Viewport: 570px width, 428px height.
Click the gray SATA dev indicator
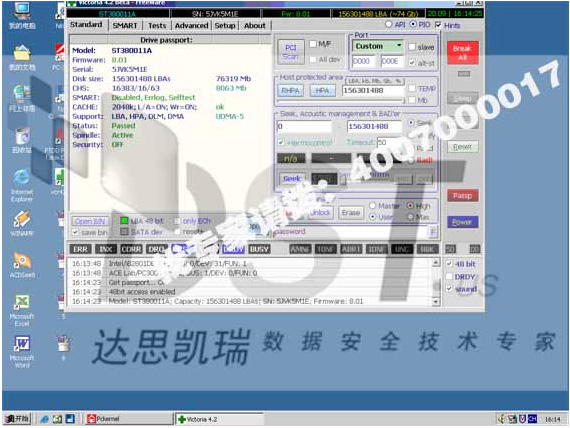coord(124,232)
